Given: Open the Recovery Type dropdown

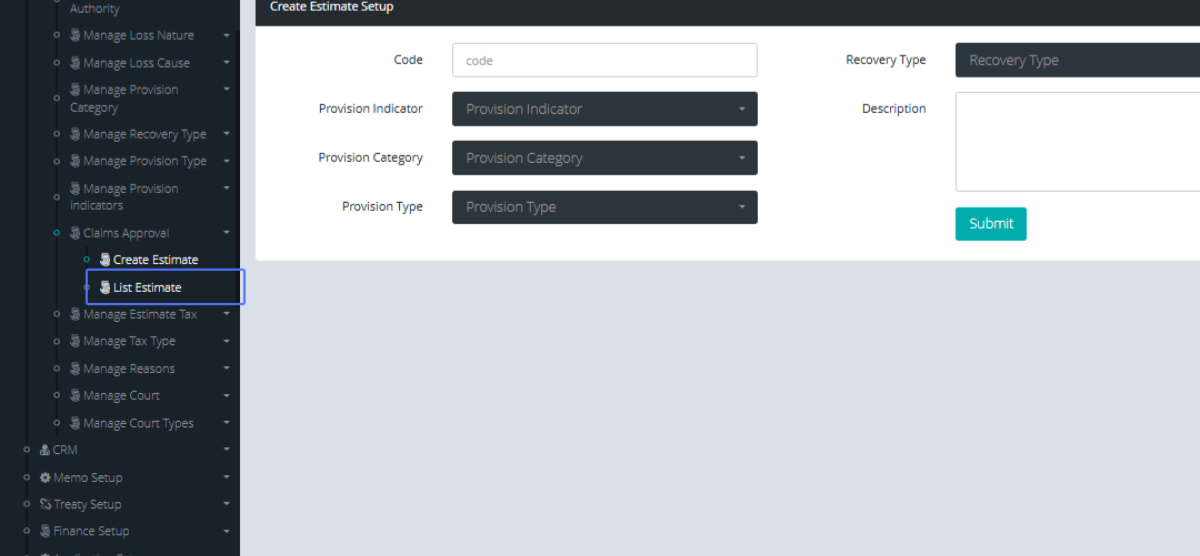Looking at the screenshot, I should pos(1077,60).
